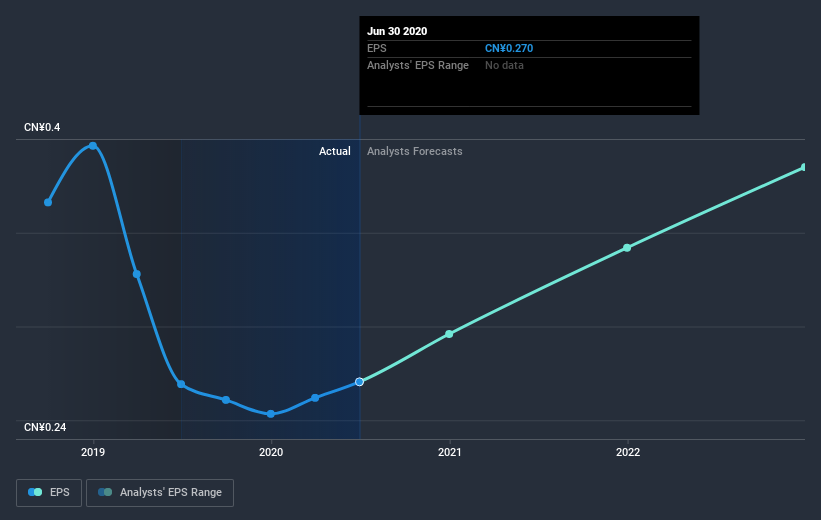Select the final forecast point past 2022
This screenshot has height=520, width=821.
coord(804,167)
